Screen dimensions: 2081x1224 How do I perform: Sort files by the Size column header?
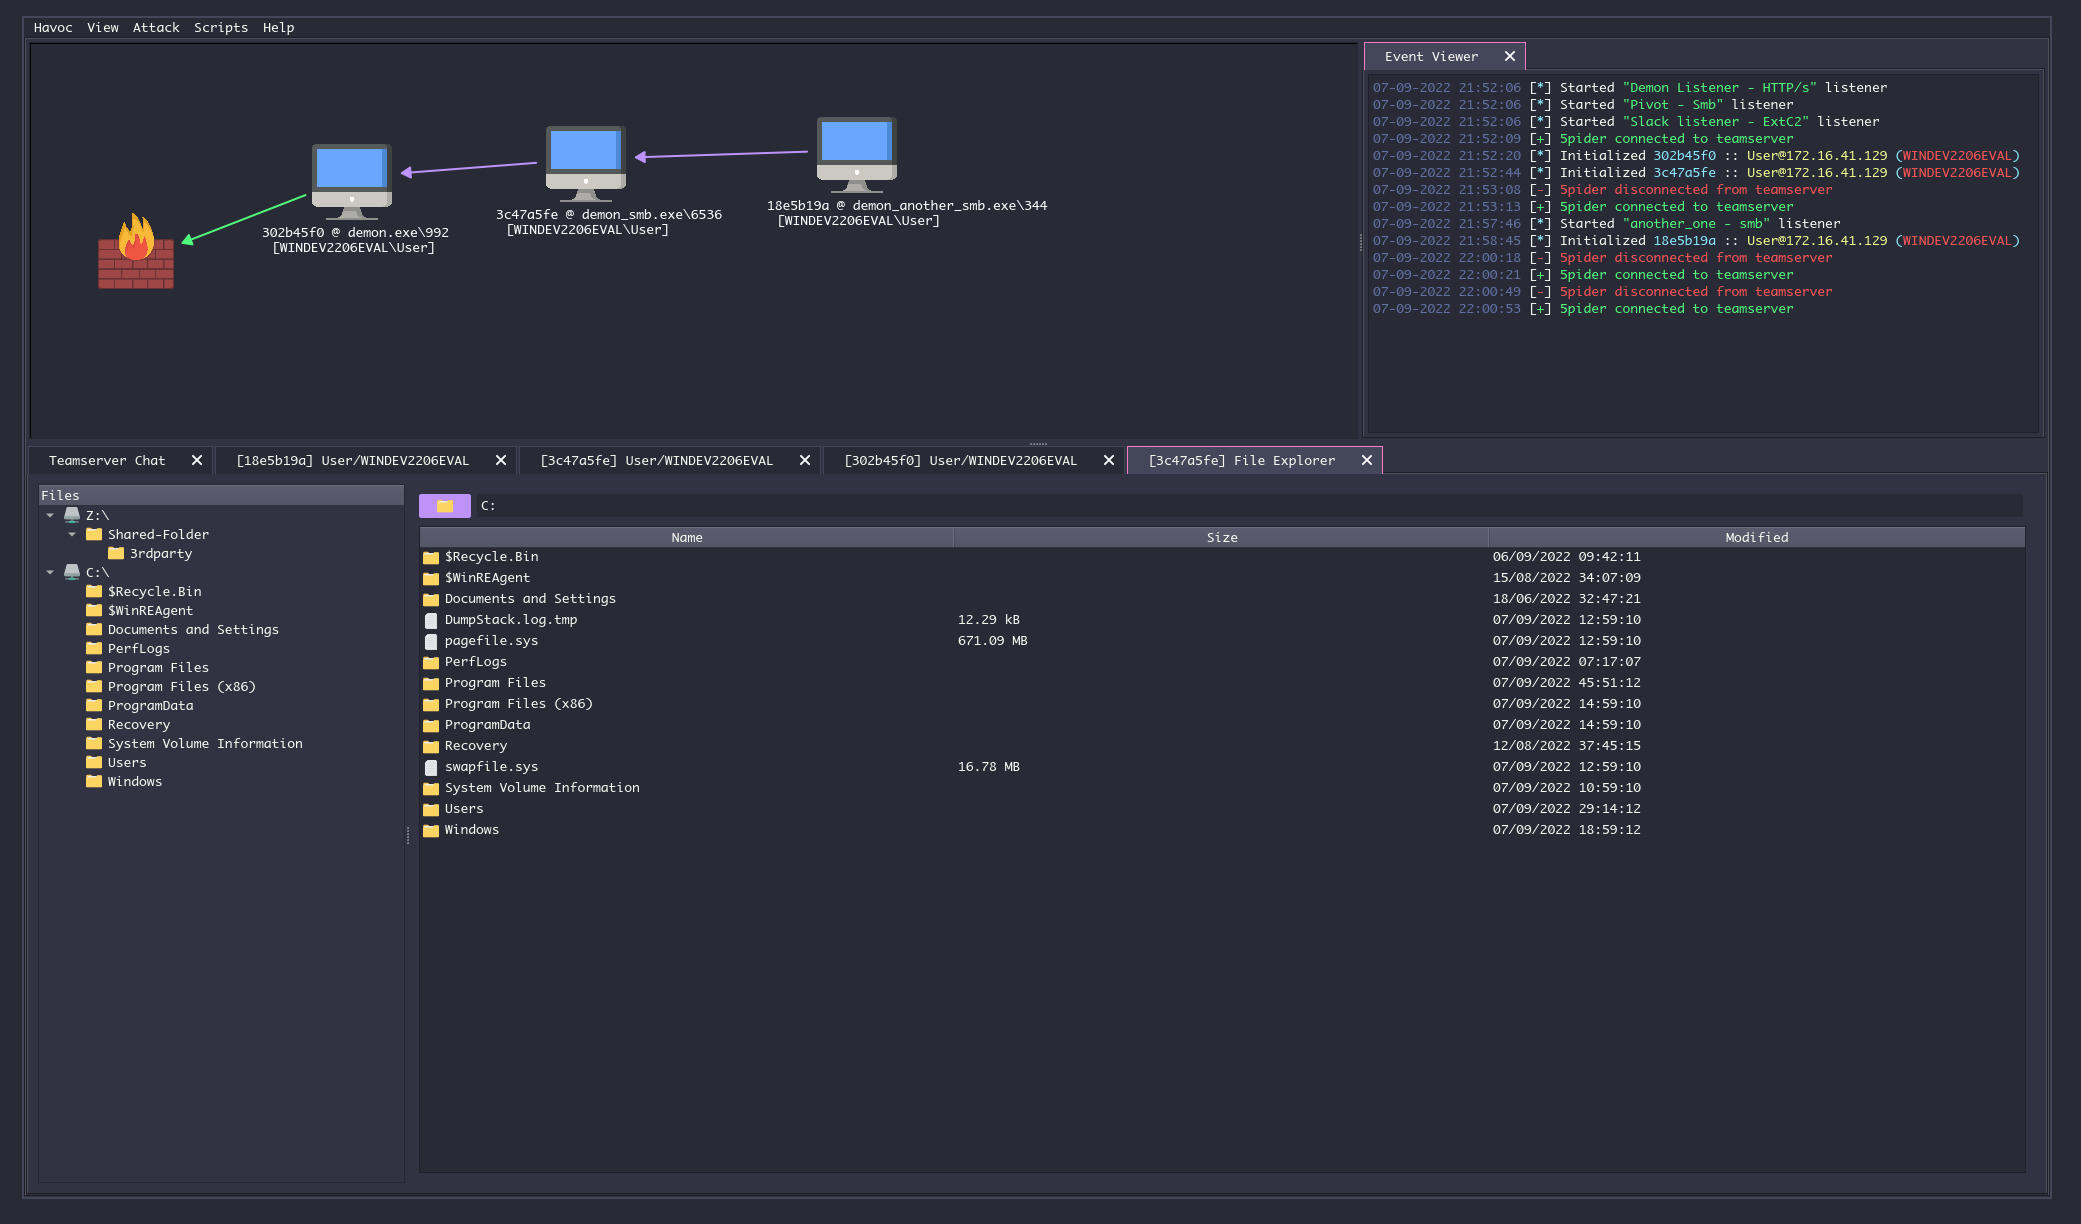point(1221,537)
